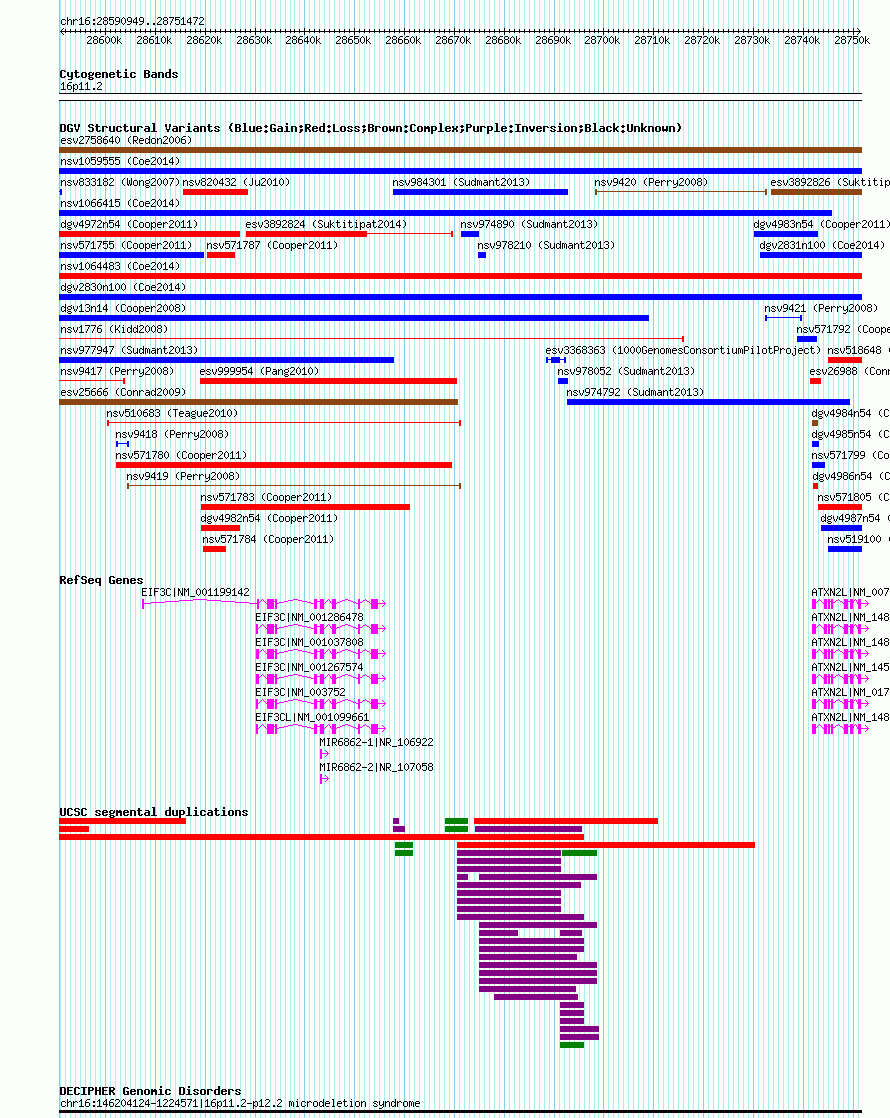Click the 28600k ruler tick label
This screenshot has height=1118, width=890.
click(104, 41)
